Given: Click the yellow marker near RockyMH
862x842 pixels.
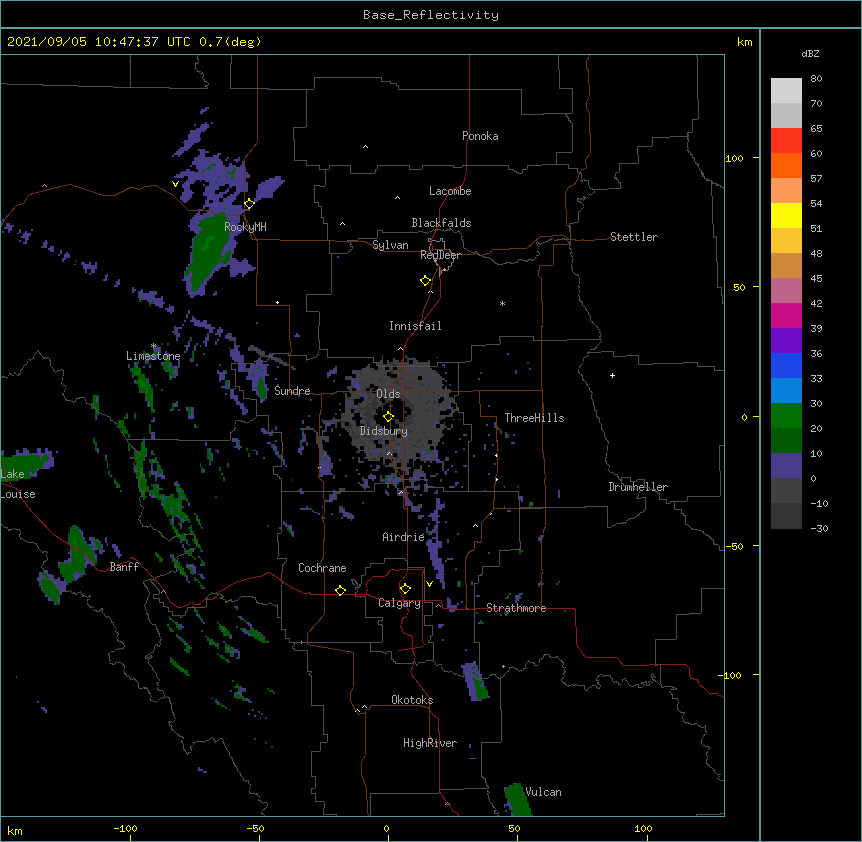Looking at the screenshot, I should 249,204.
